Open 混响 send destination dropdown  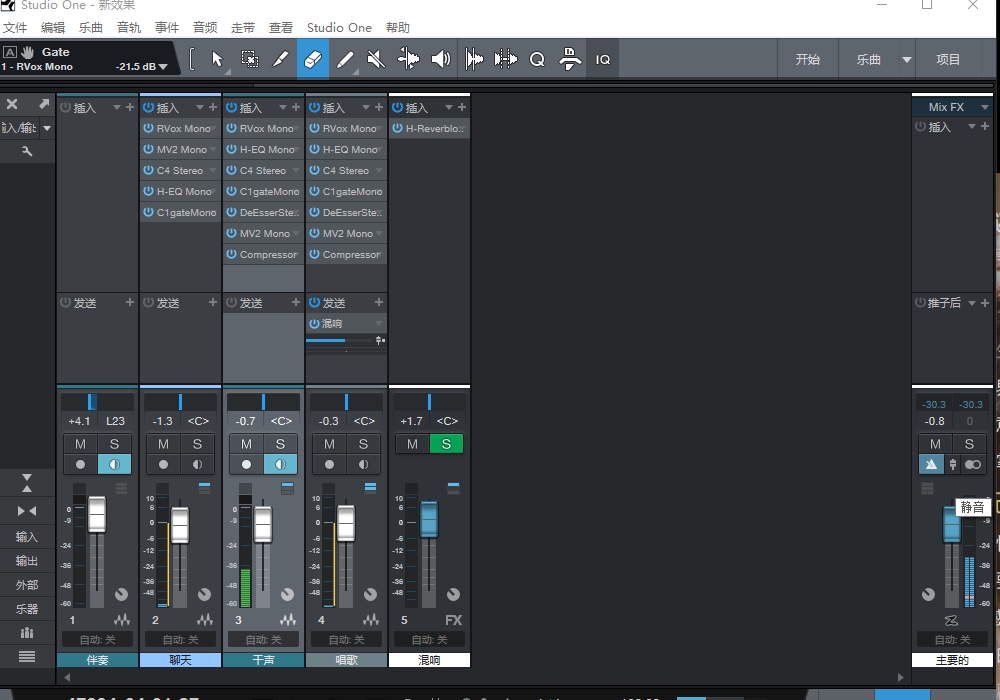tap(379, 323)
